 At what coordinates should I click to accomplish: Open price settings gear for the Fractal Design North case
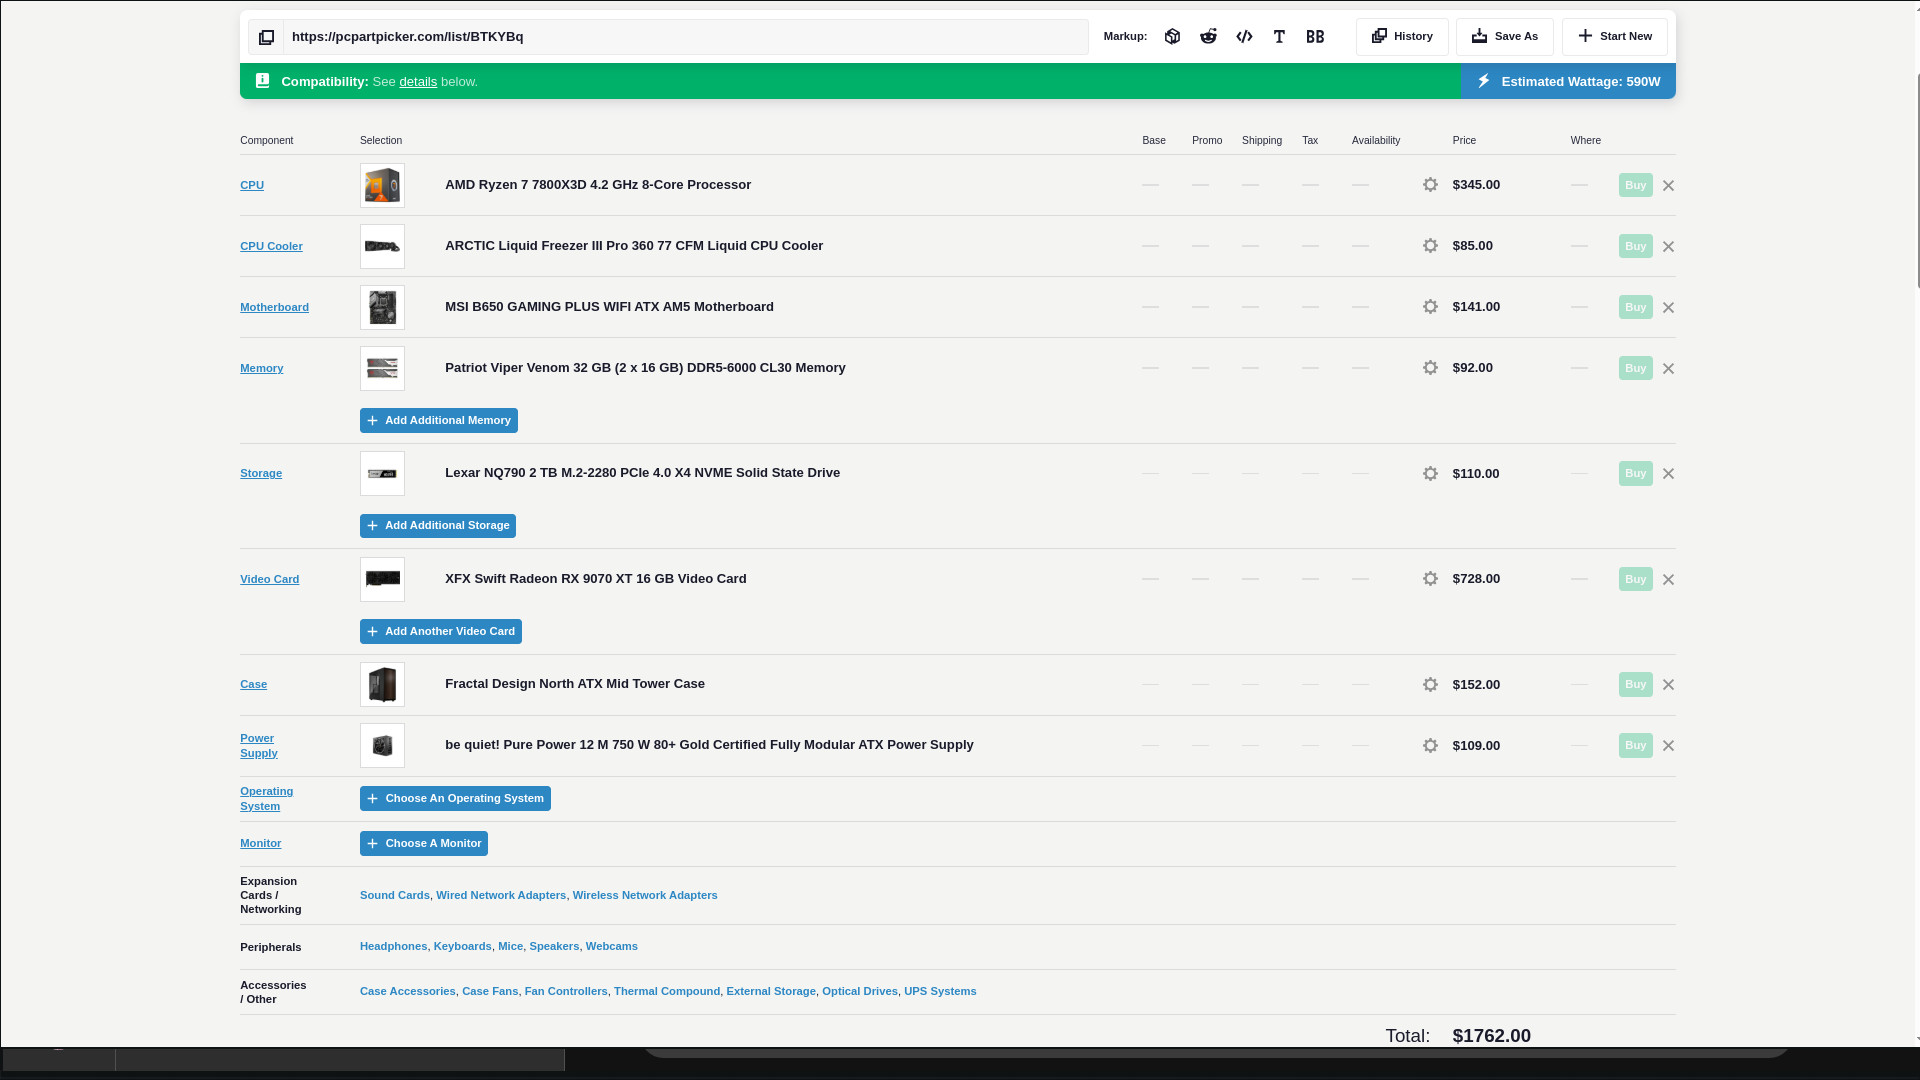pyautogui.click(x=1430, y=685)
